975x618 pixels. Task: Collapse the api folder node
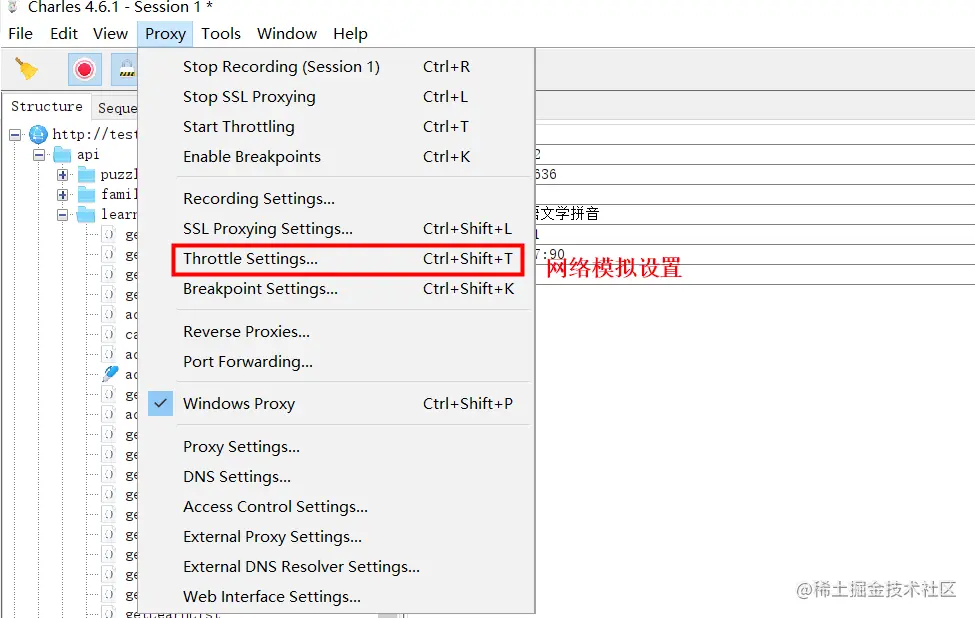[39, 154]
